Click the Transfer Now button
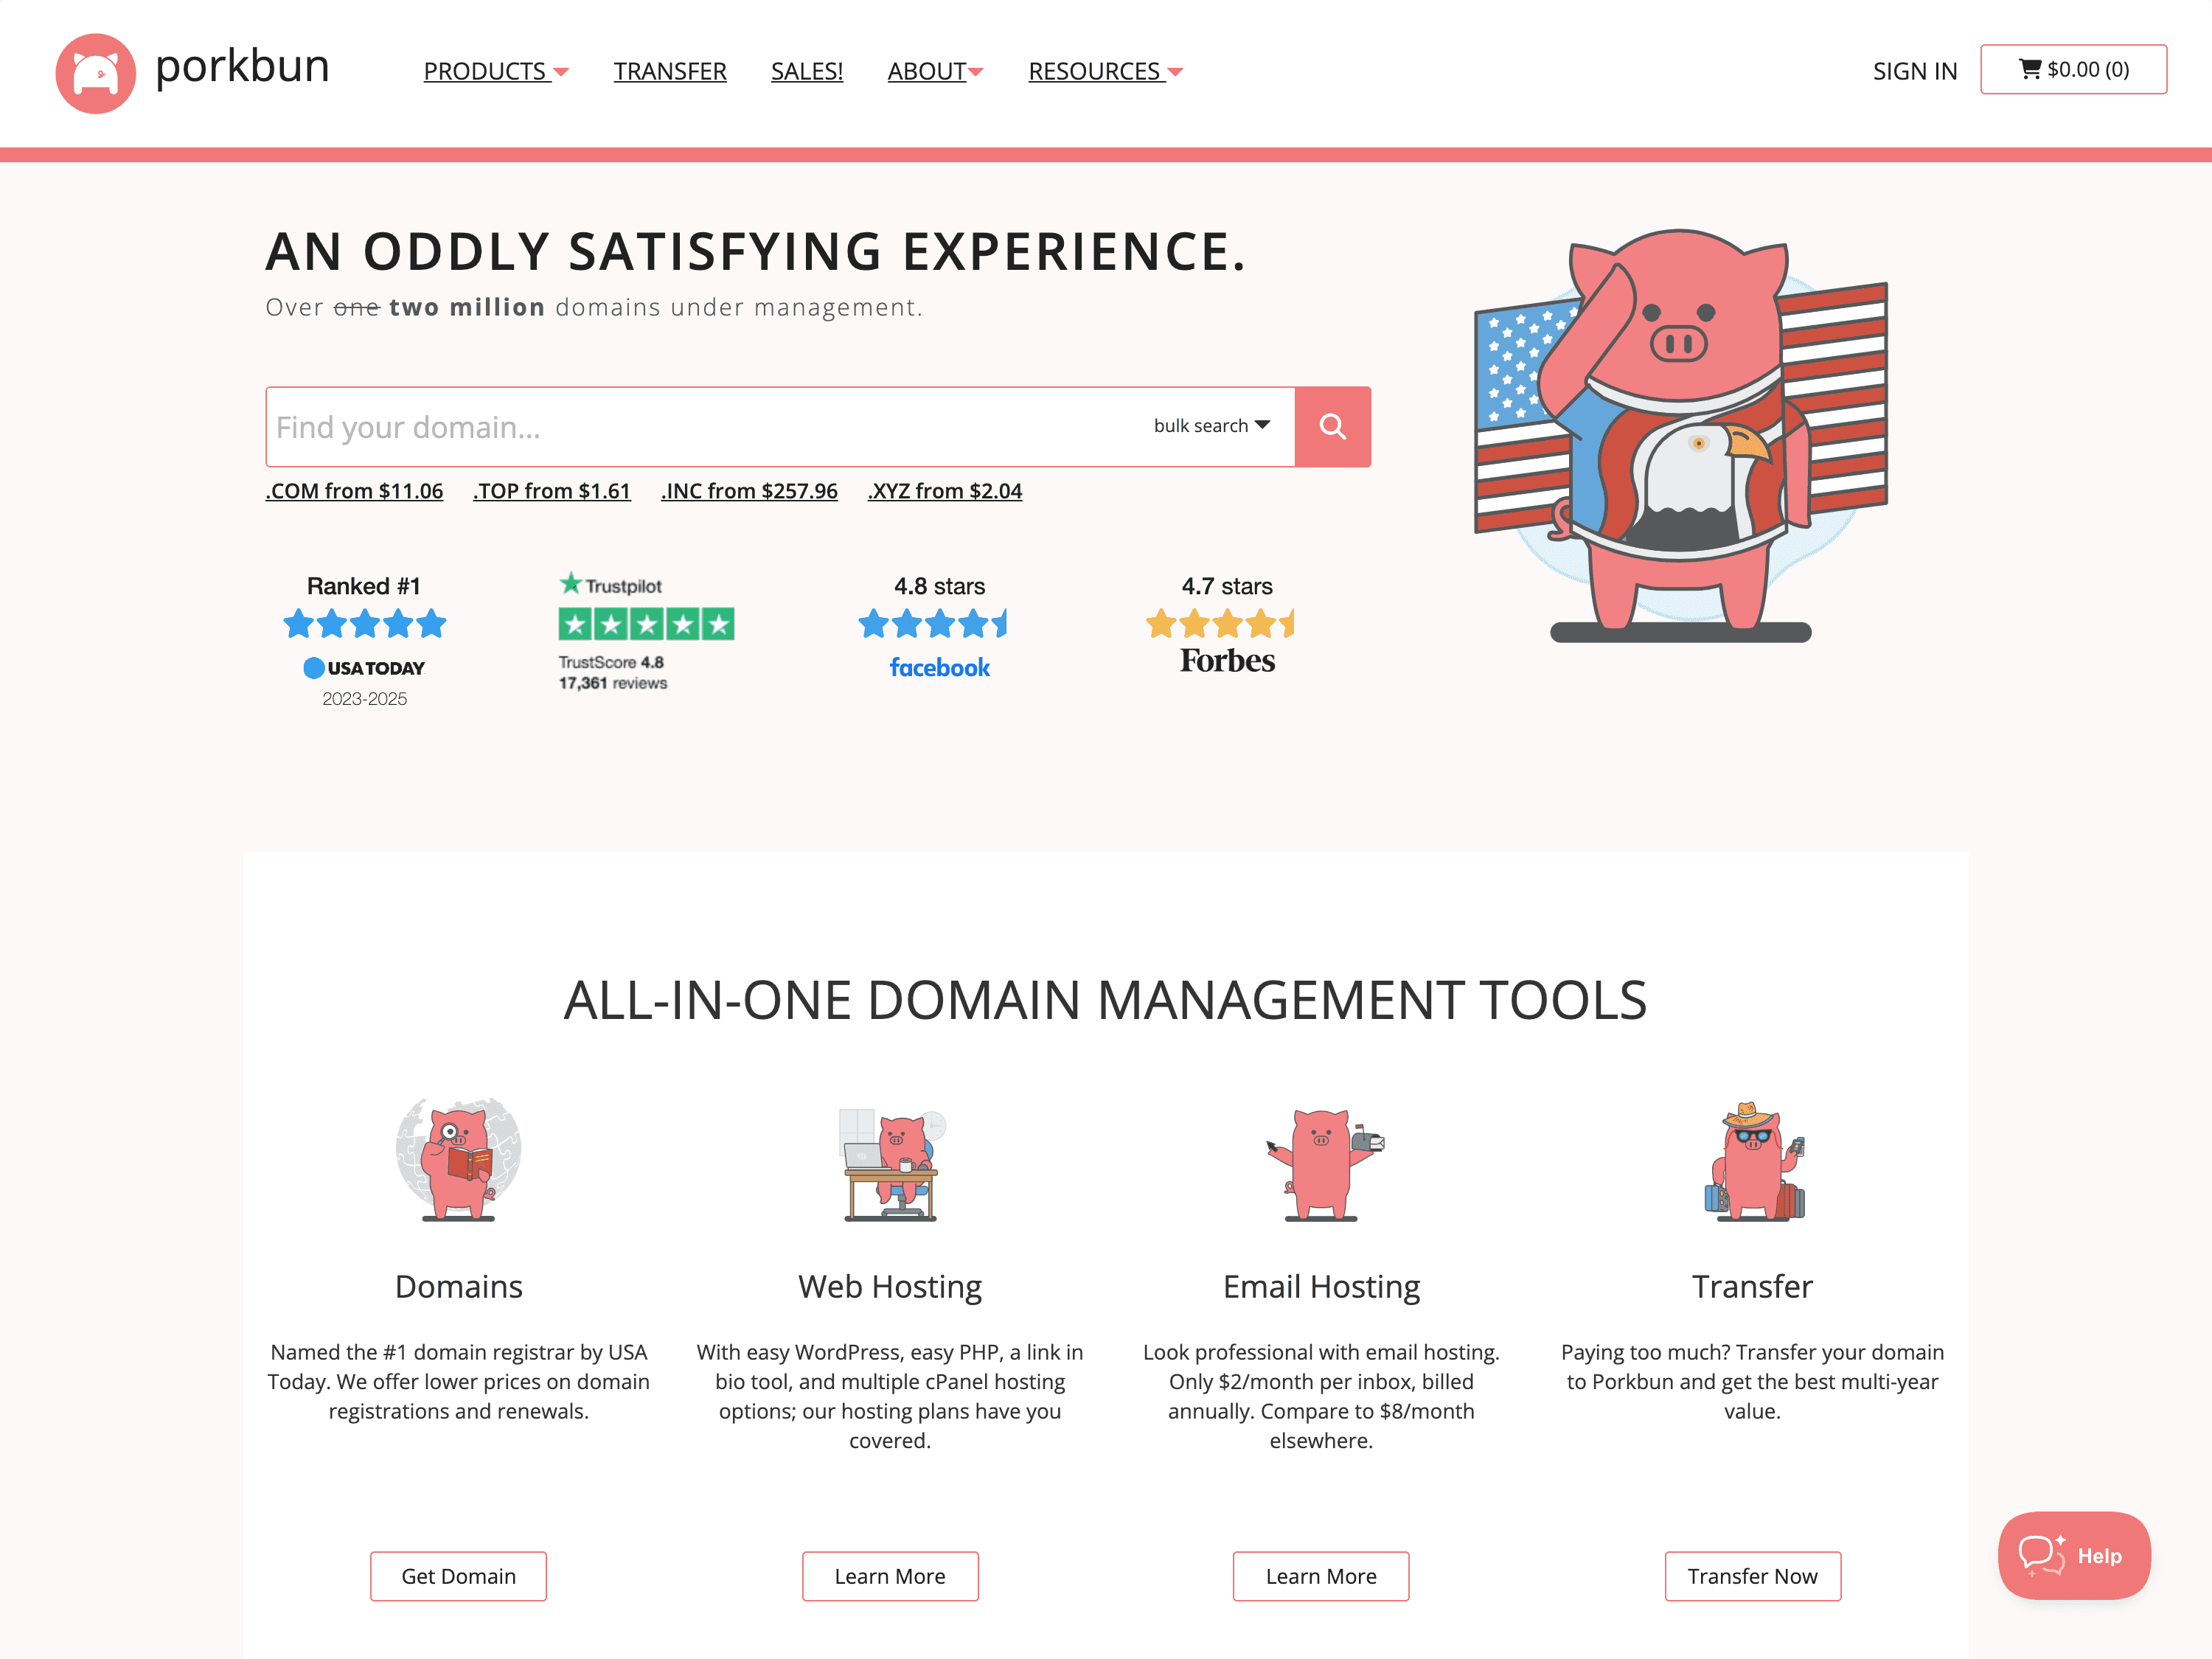Screen dimensions: 2212x1659 tap(1753, 1576)
